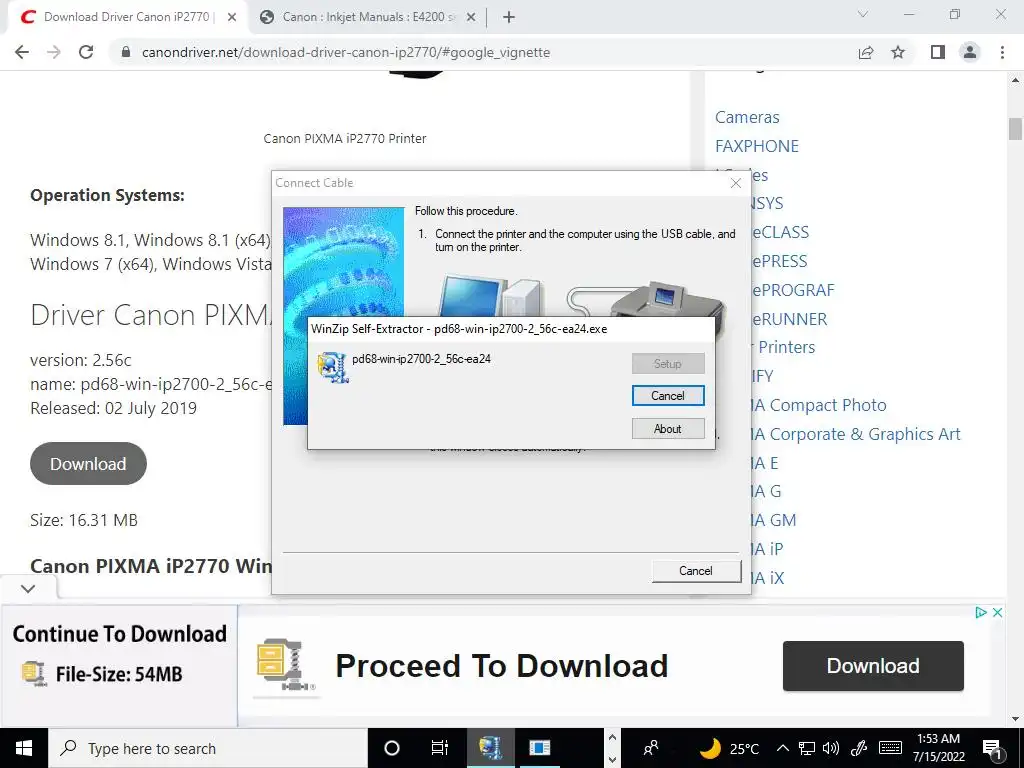Viewport: 1024px width, 768px height.
Task: Click the version: 2.56c text
Action: tap(81, 360)
